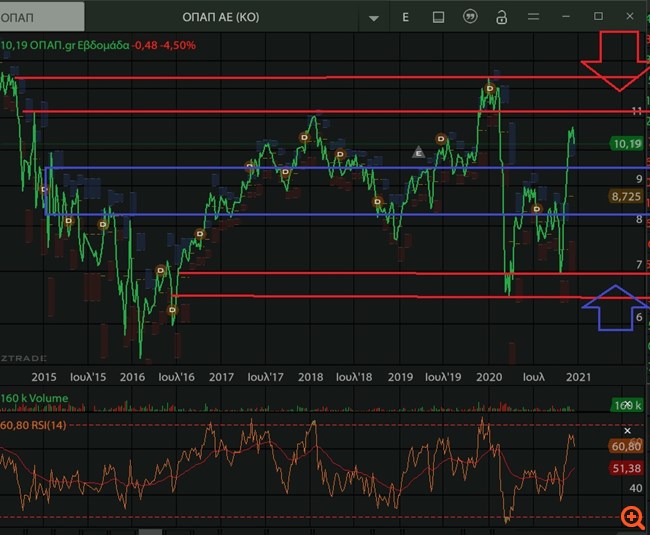Close the RSI(14) indicator panel
The height and width of the screenshot is (535, 650).
click(x=628, y=431)
